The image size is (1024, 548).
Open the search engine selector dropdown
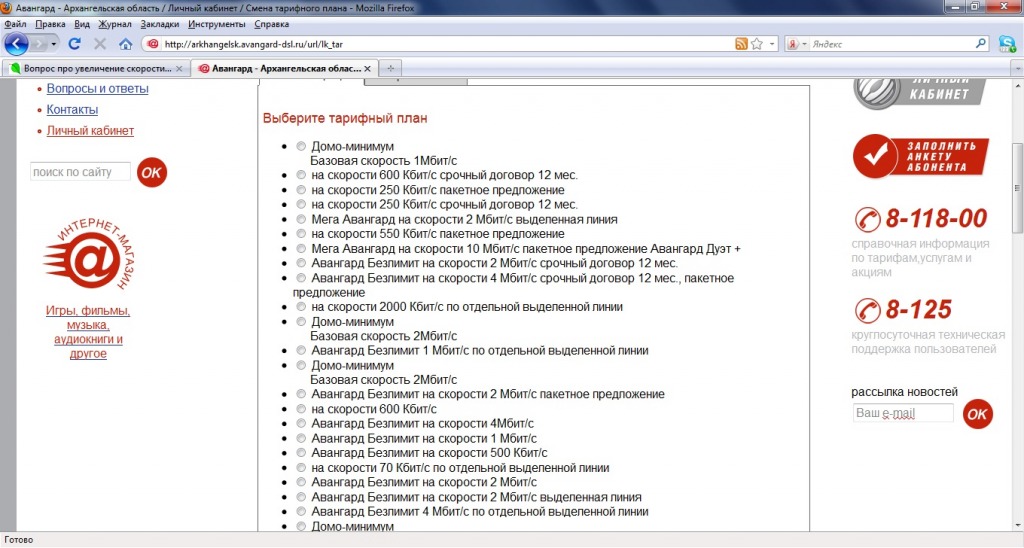point(804,44)
